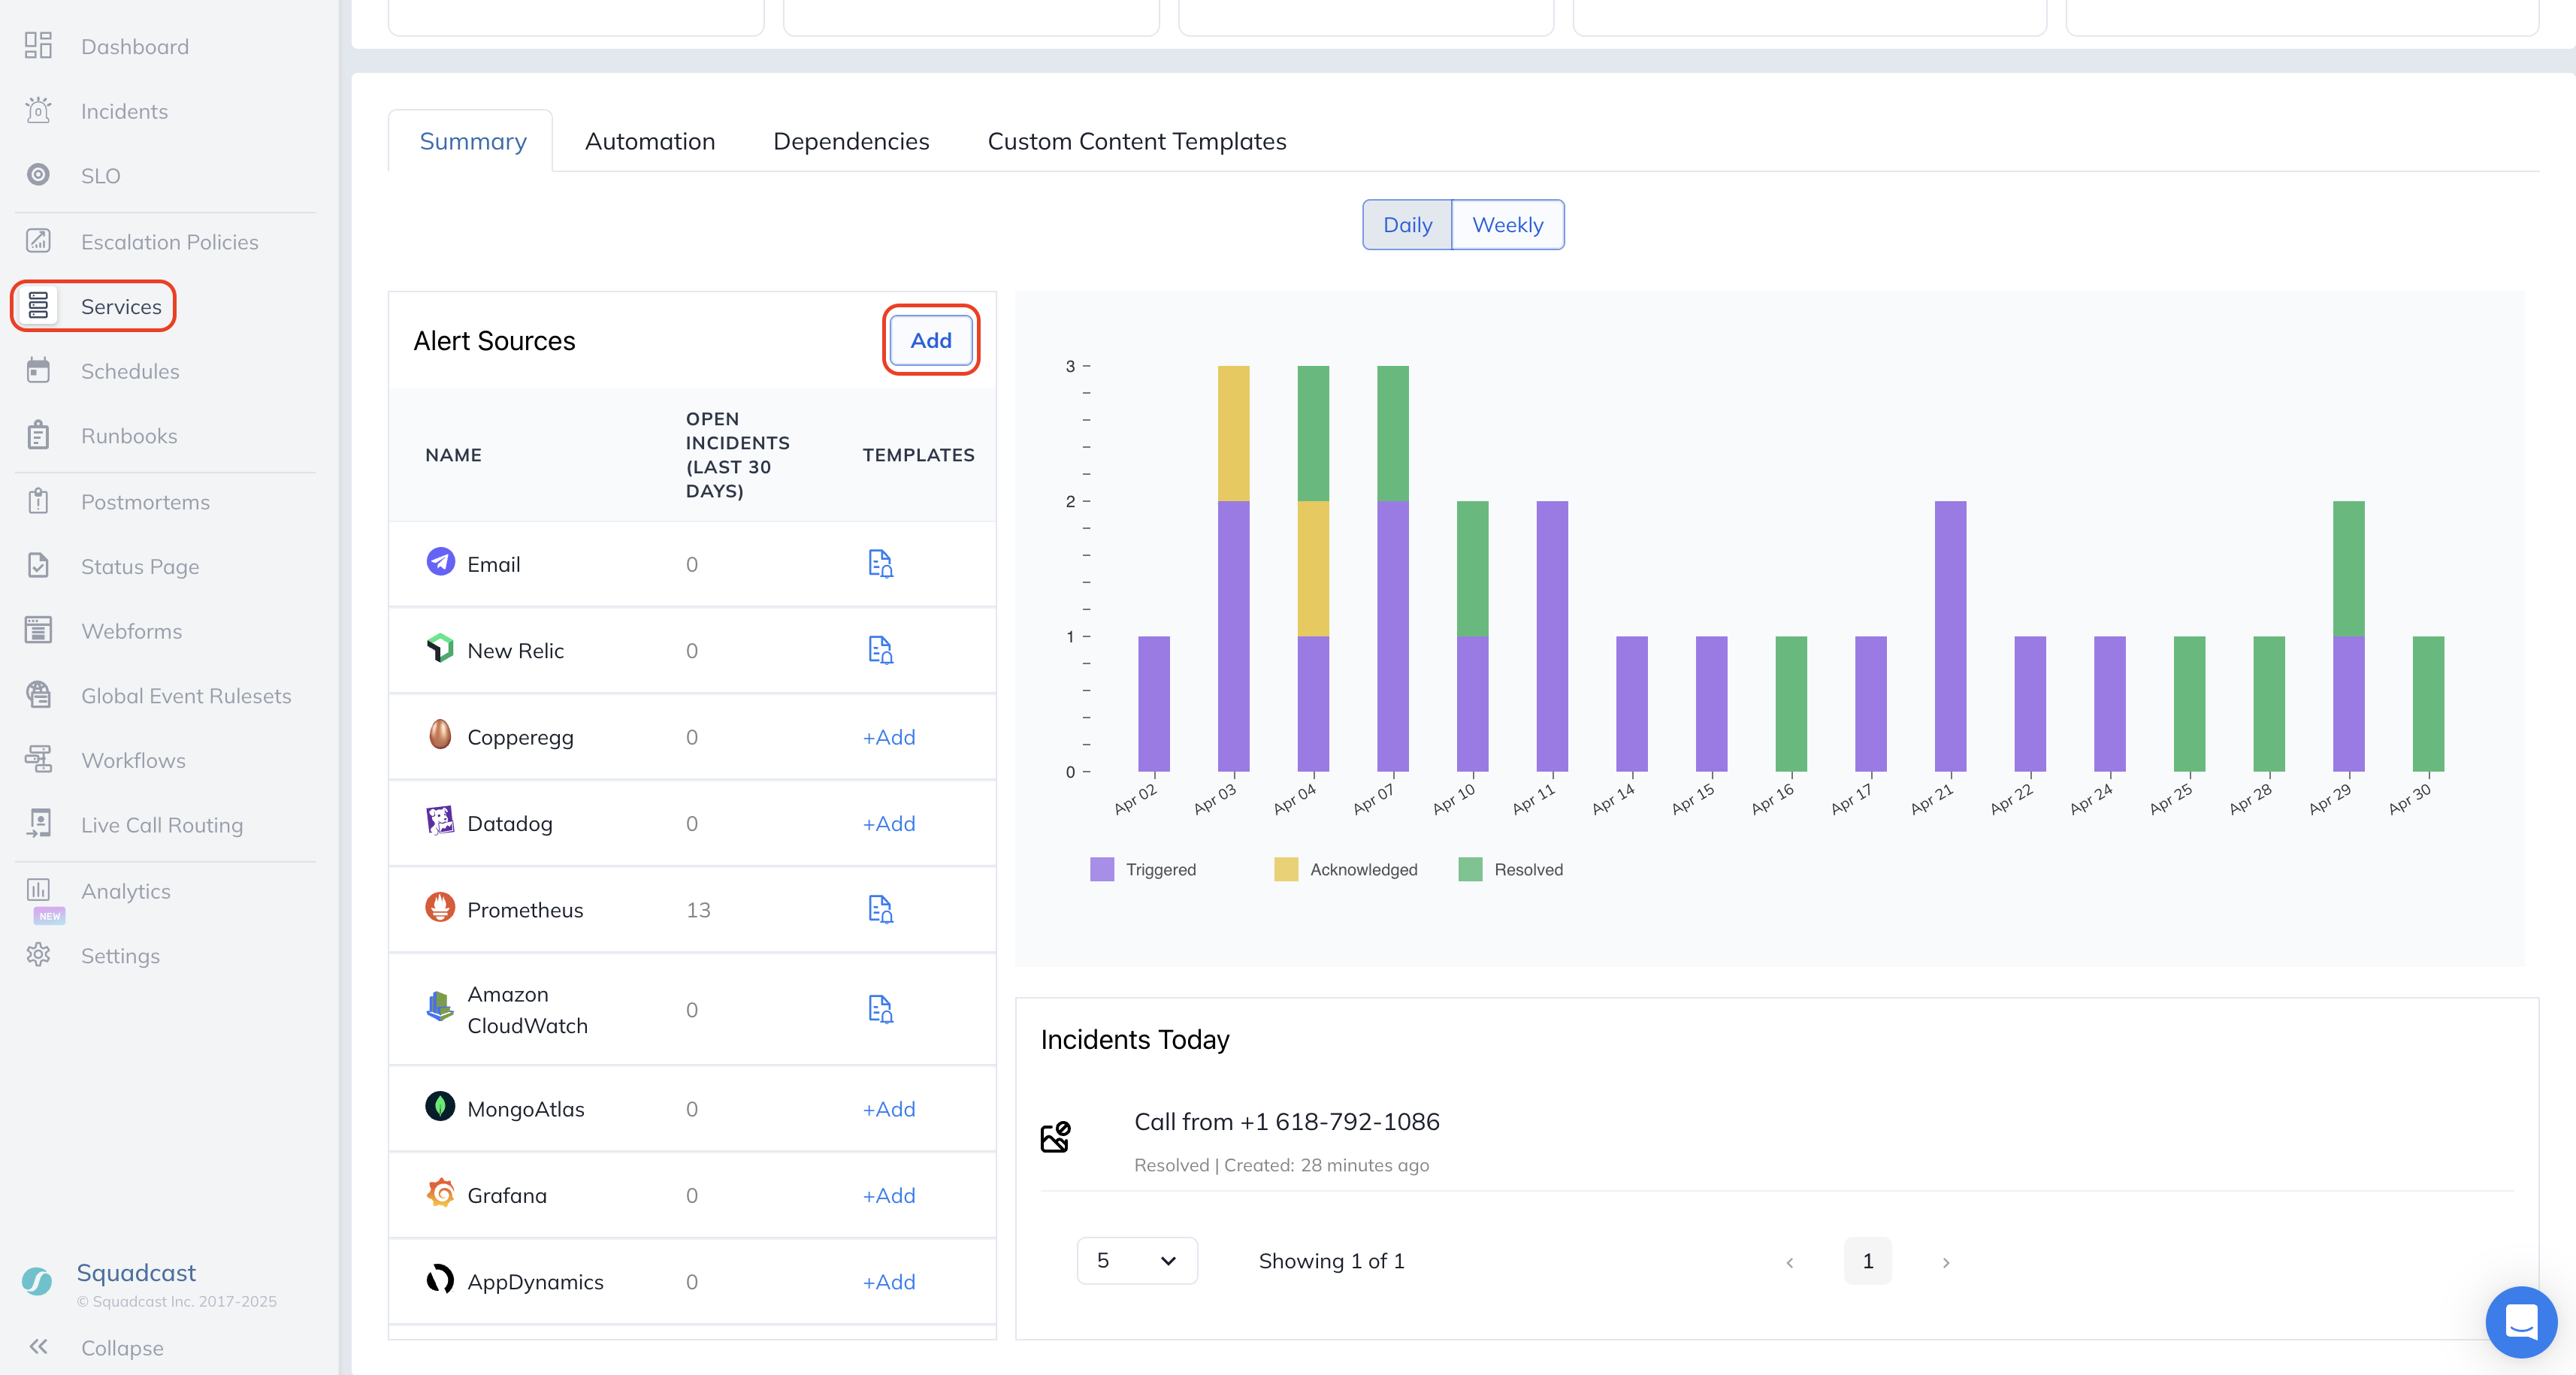The height and width of the screenshot is (1375, 2576).
Task: Open Prometheus template document icon
Action: coord(880,909)
